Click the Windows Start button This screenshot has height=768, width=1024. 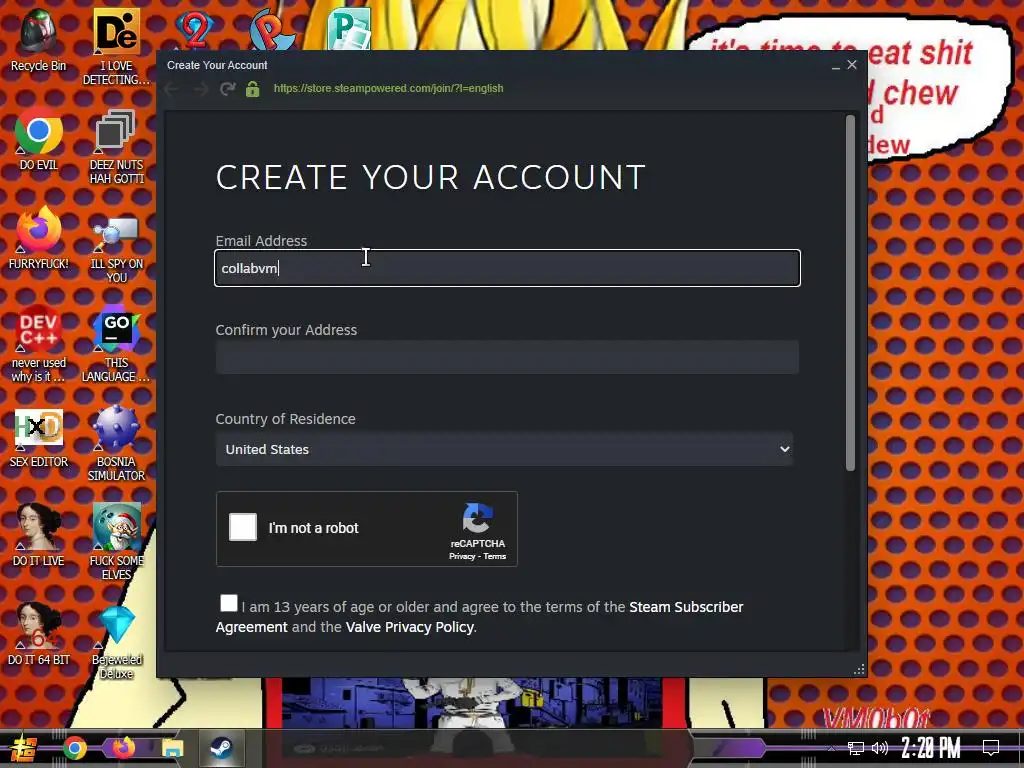point(22,748)
